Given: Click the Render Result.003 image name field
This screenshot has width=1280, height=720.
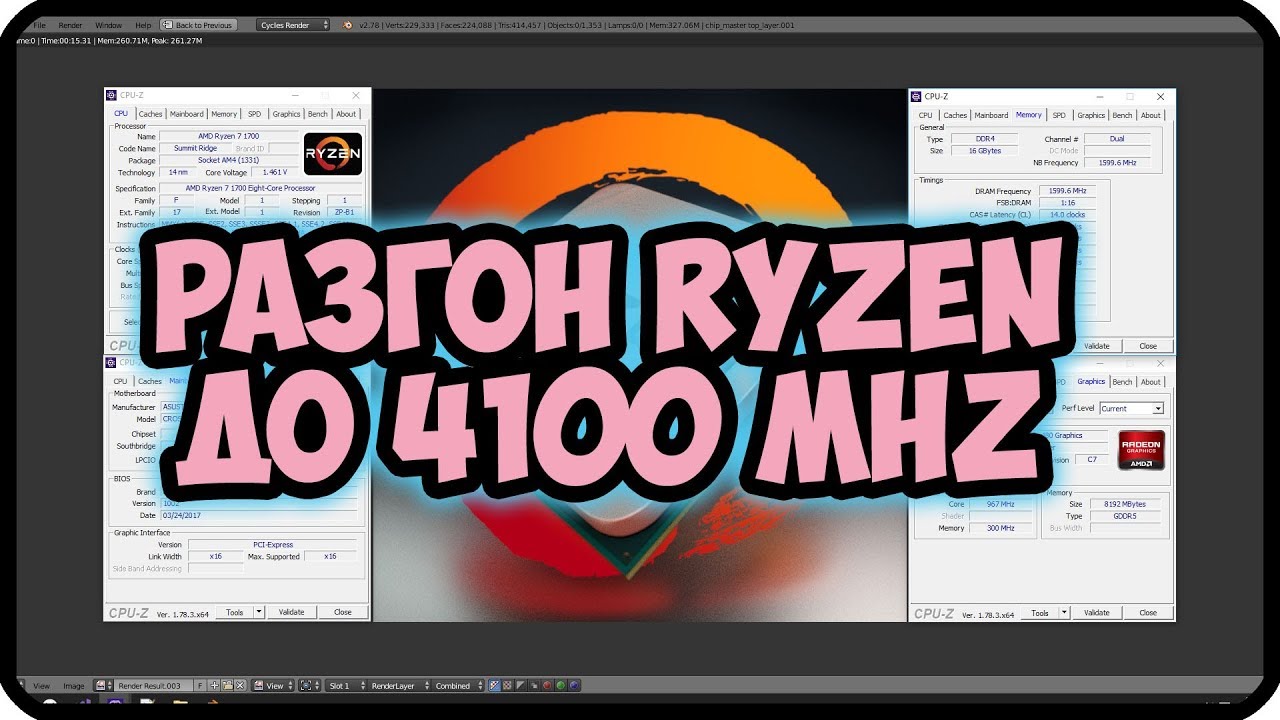Looking at the screenshot, I should (154, 686).
